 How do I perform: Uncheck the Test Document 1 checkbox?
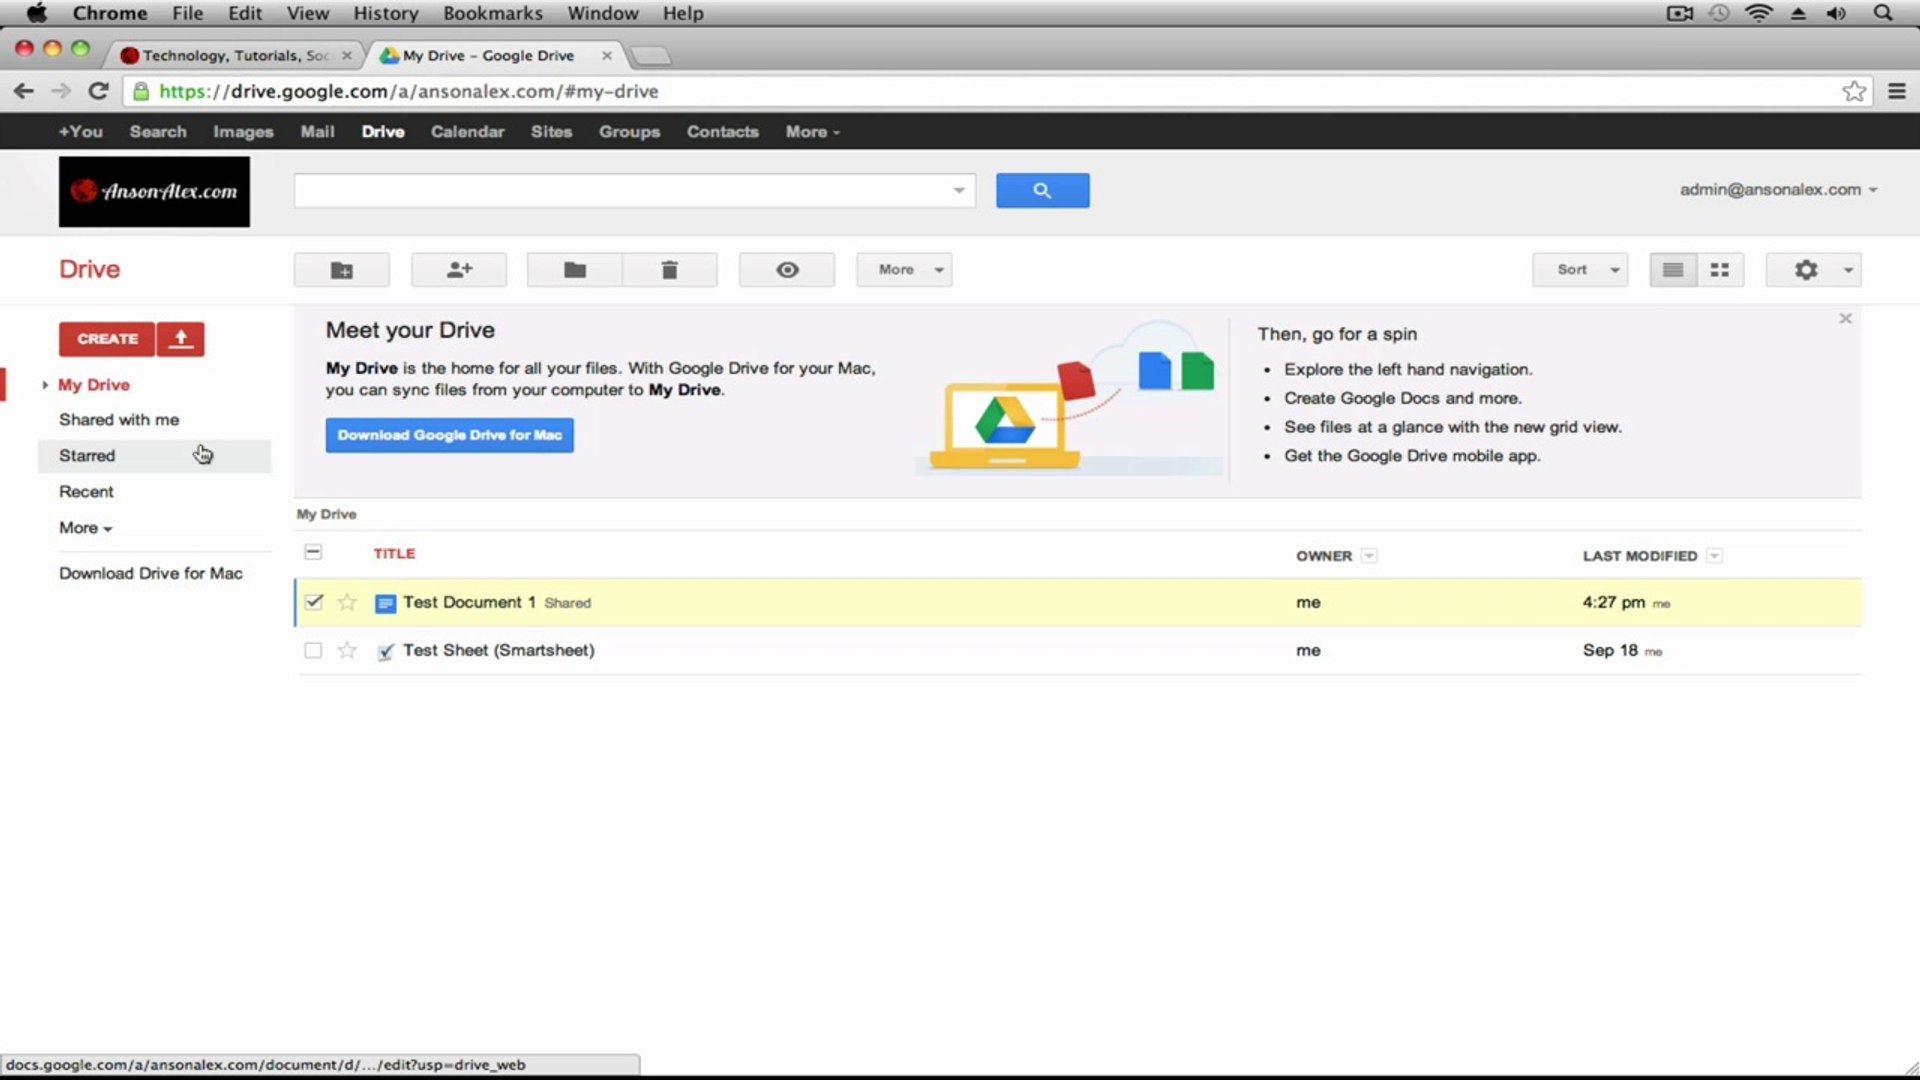point(314,602)
